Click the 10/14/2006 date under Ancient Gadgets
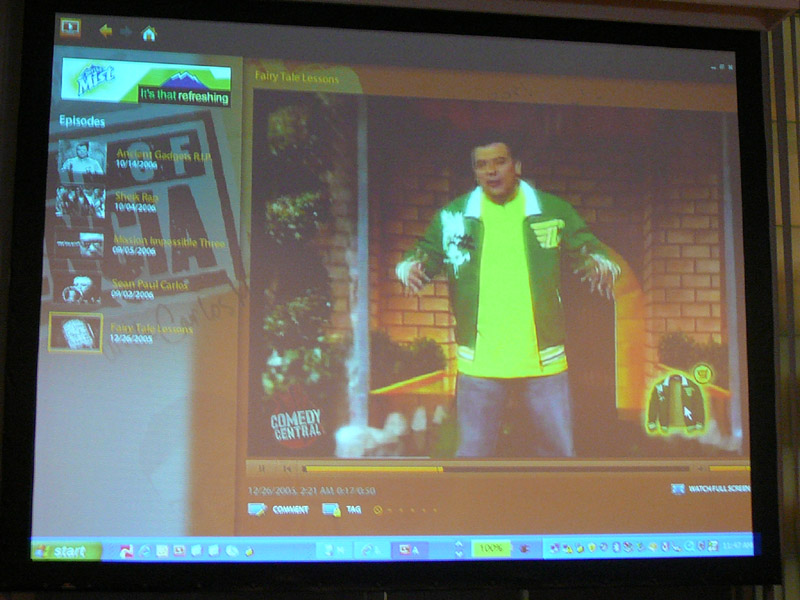This screenshot has width=800, height=600. (x=136, y=164)
